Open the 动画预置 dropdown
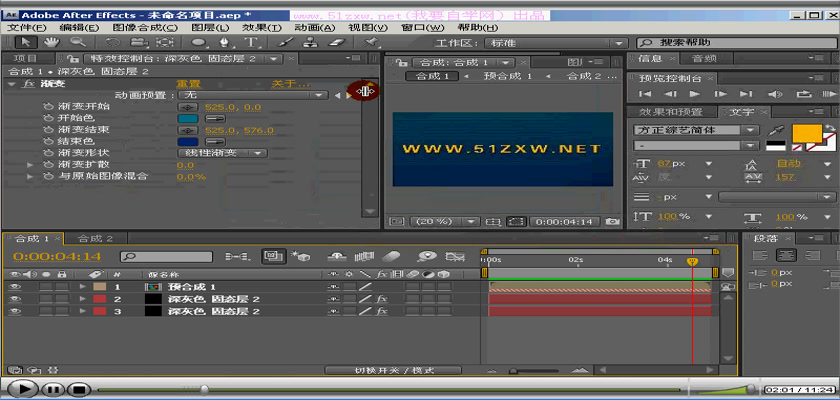The image size is (840, 400). tap(252, 95)
